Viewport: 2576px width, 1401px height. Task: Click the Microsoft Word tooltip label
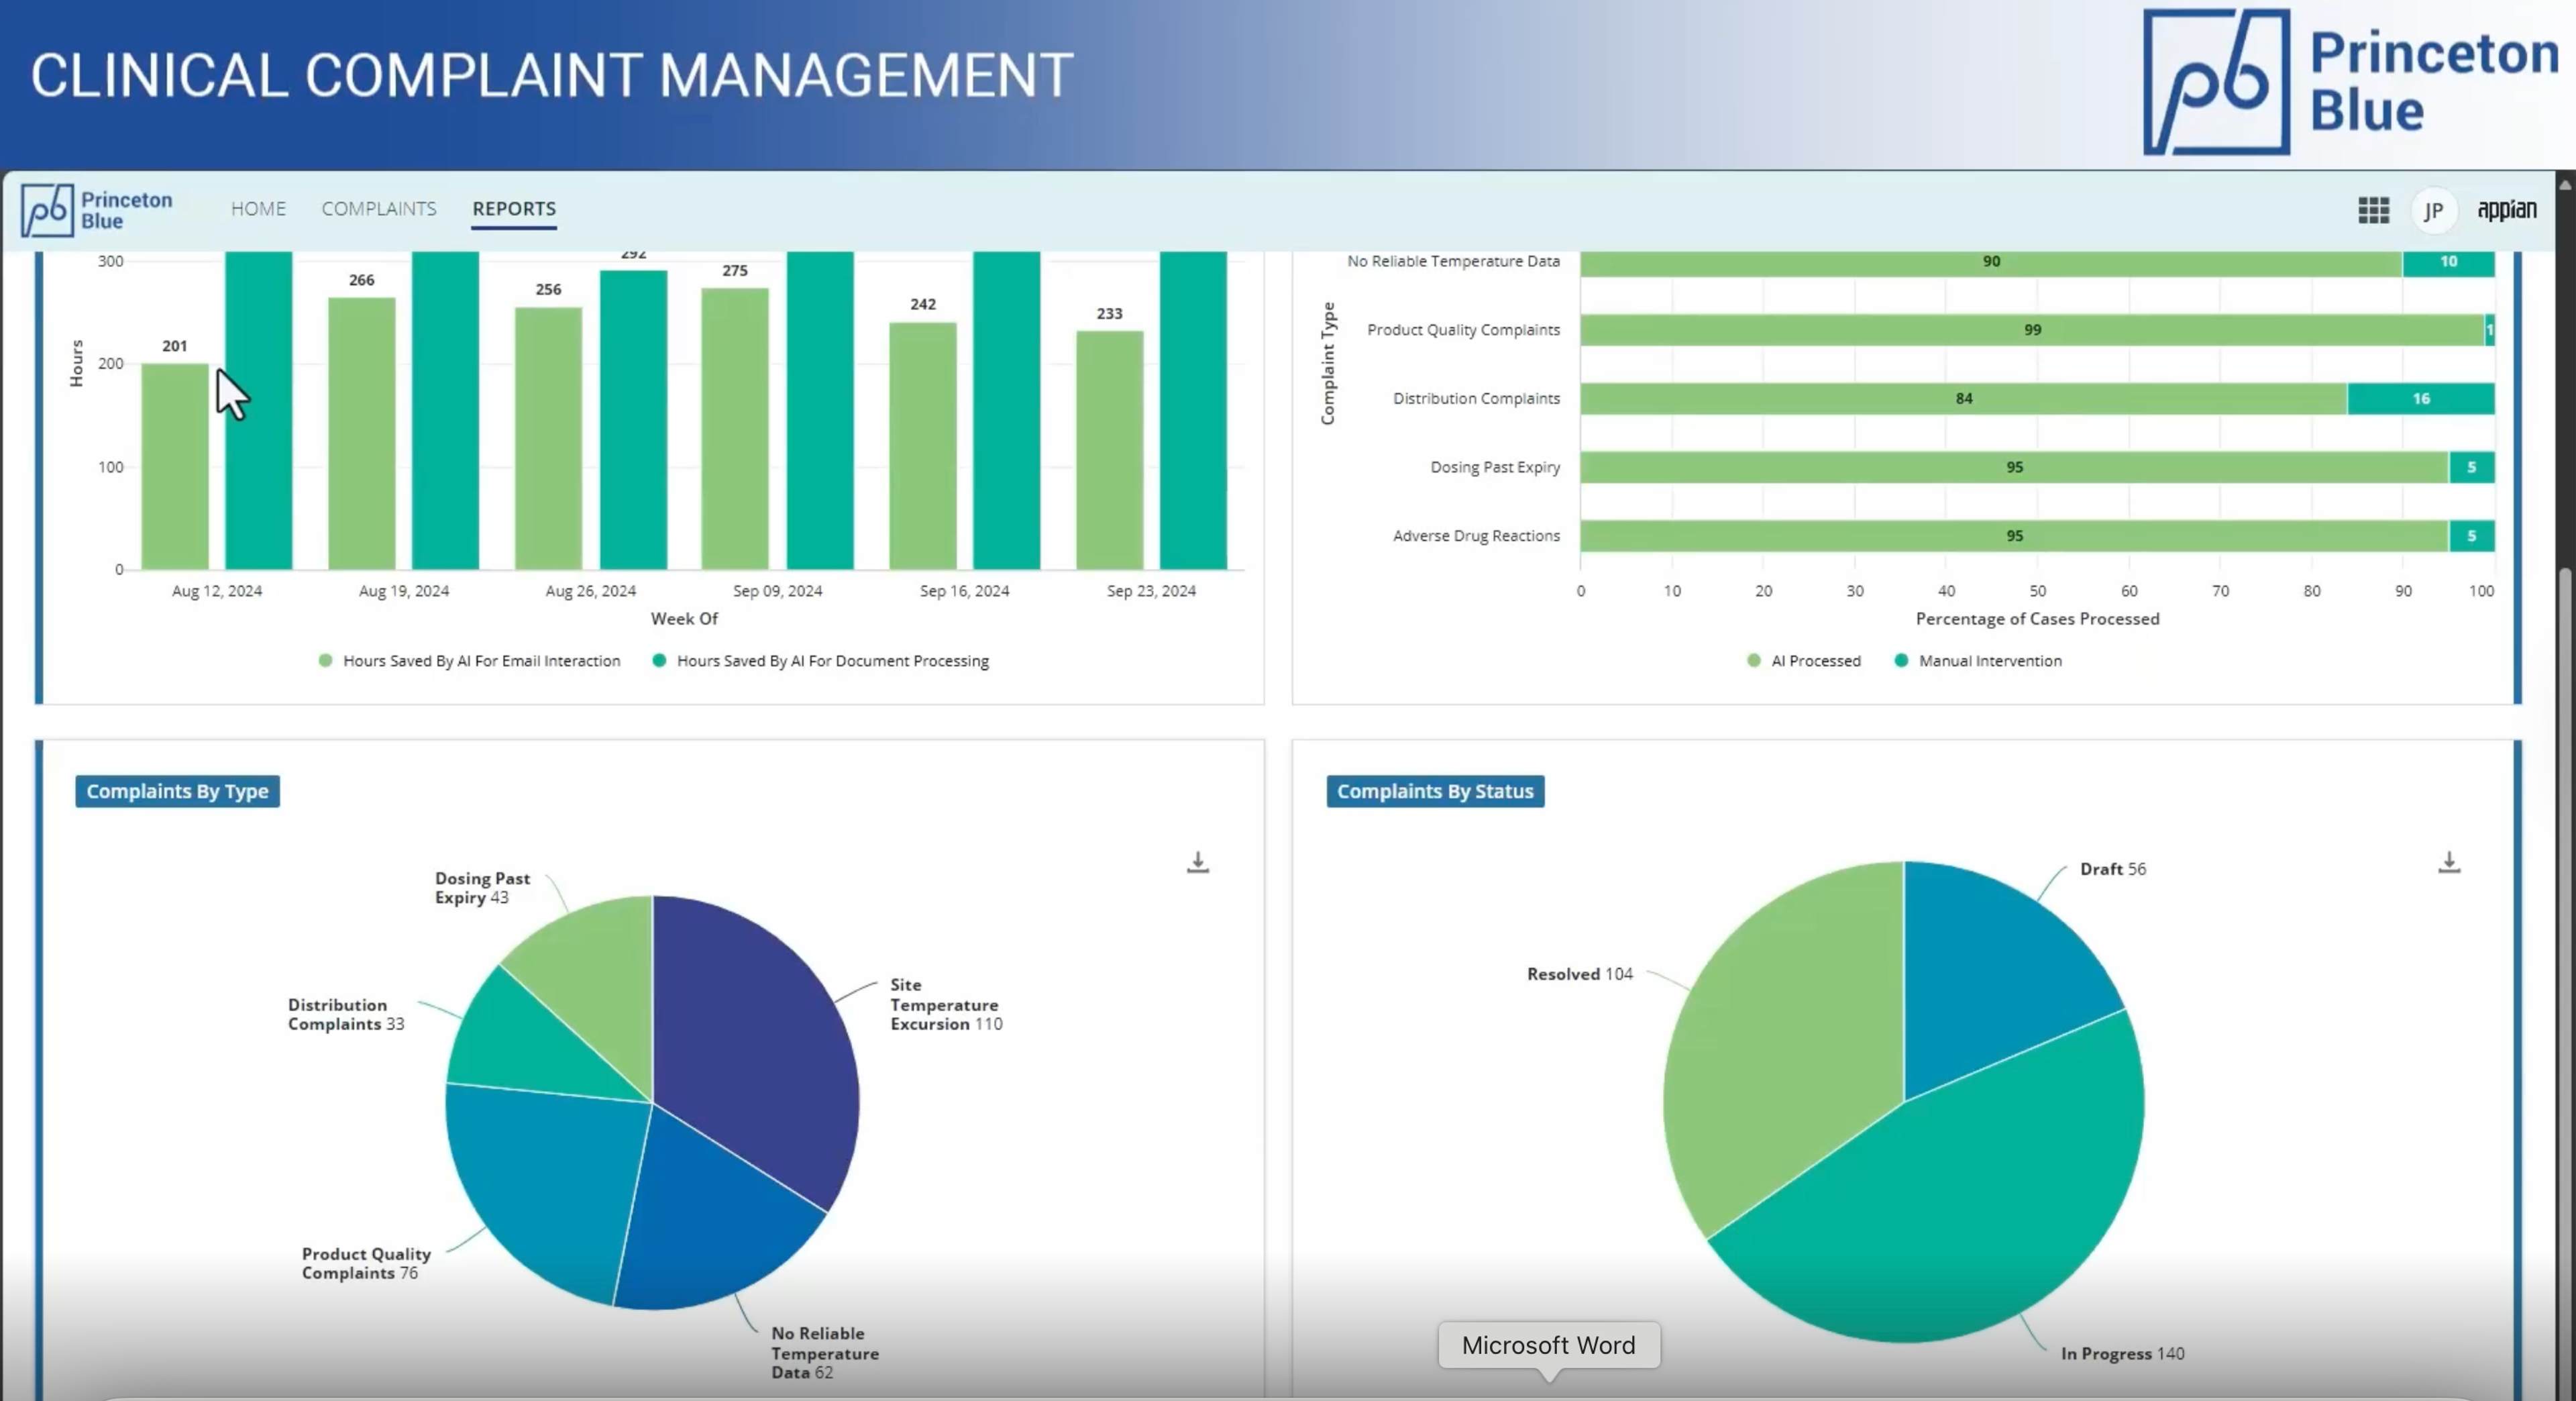[x=1549, y=1345]
